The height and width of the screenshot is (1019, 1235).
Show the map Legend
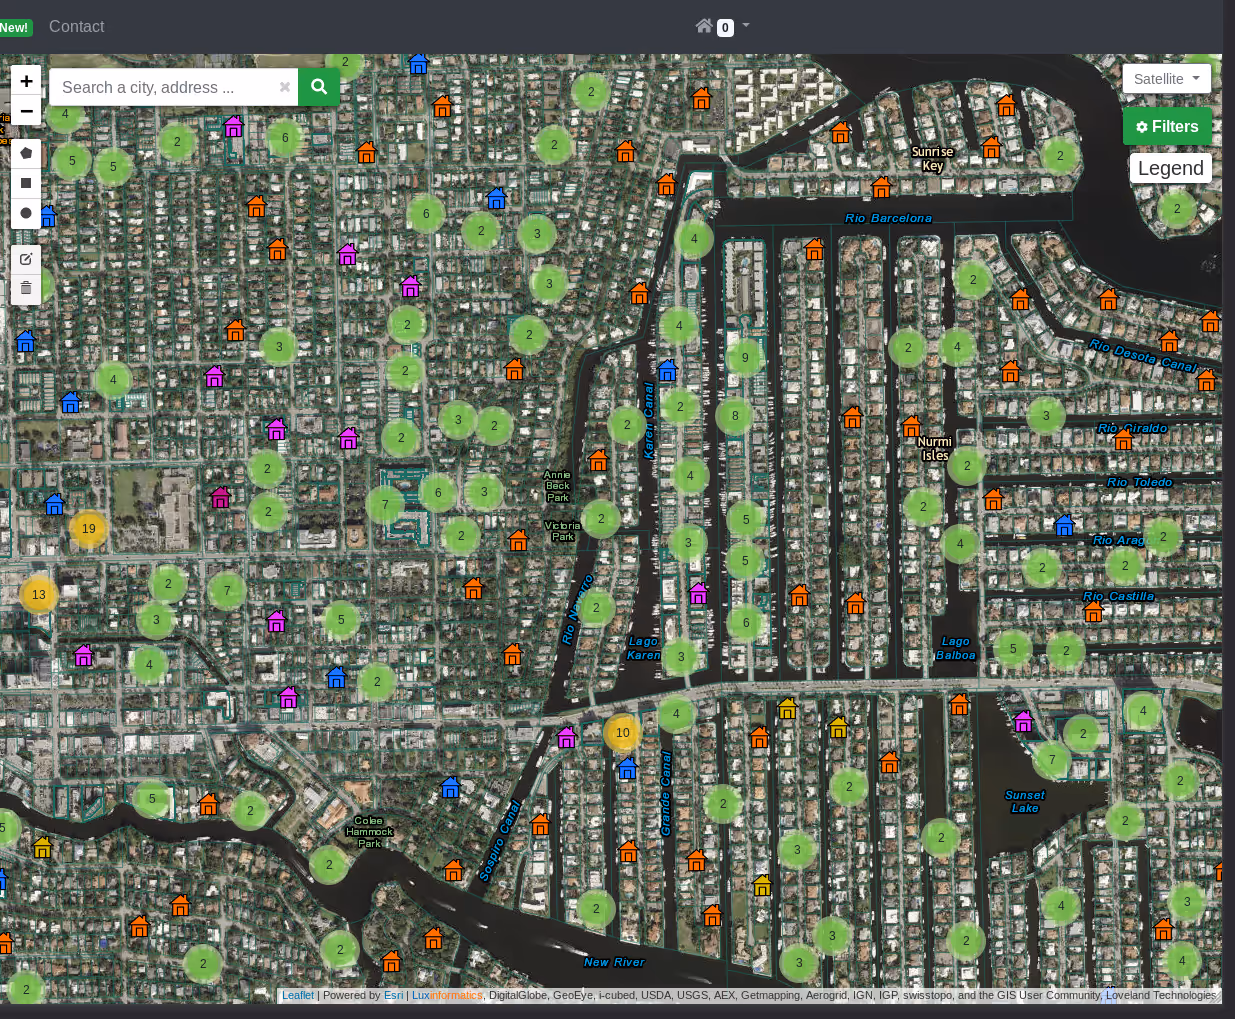click(1170, 168)
